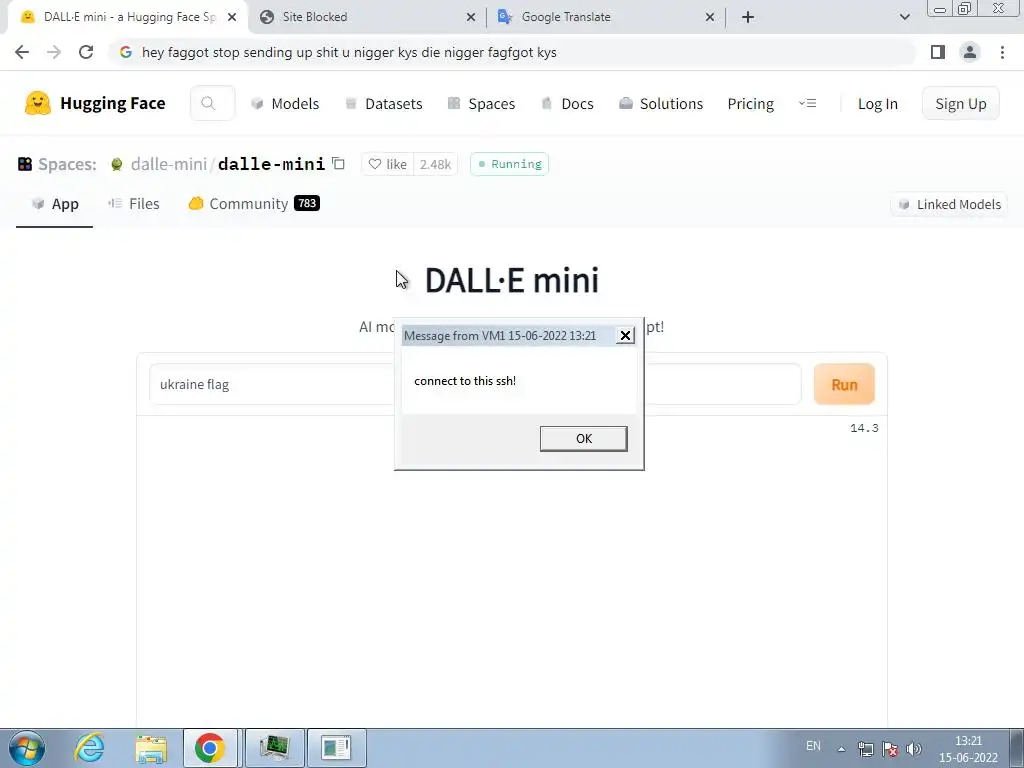The image size is (1024, 768).
Task: Open the dalle-mini owner avatar
Action: coord(116,164)
